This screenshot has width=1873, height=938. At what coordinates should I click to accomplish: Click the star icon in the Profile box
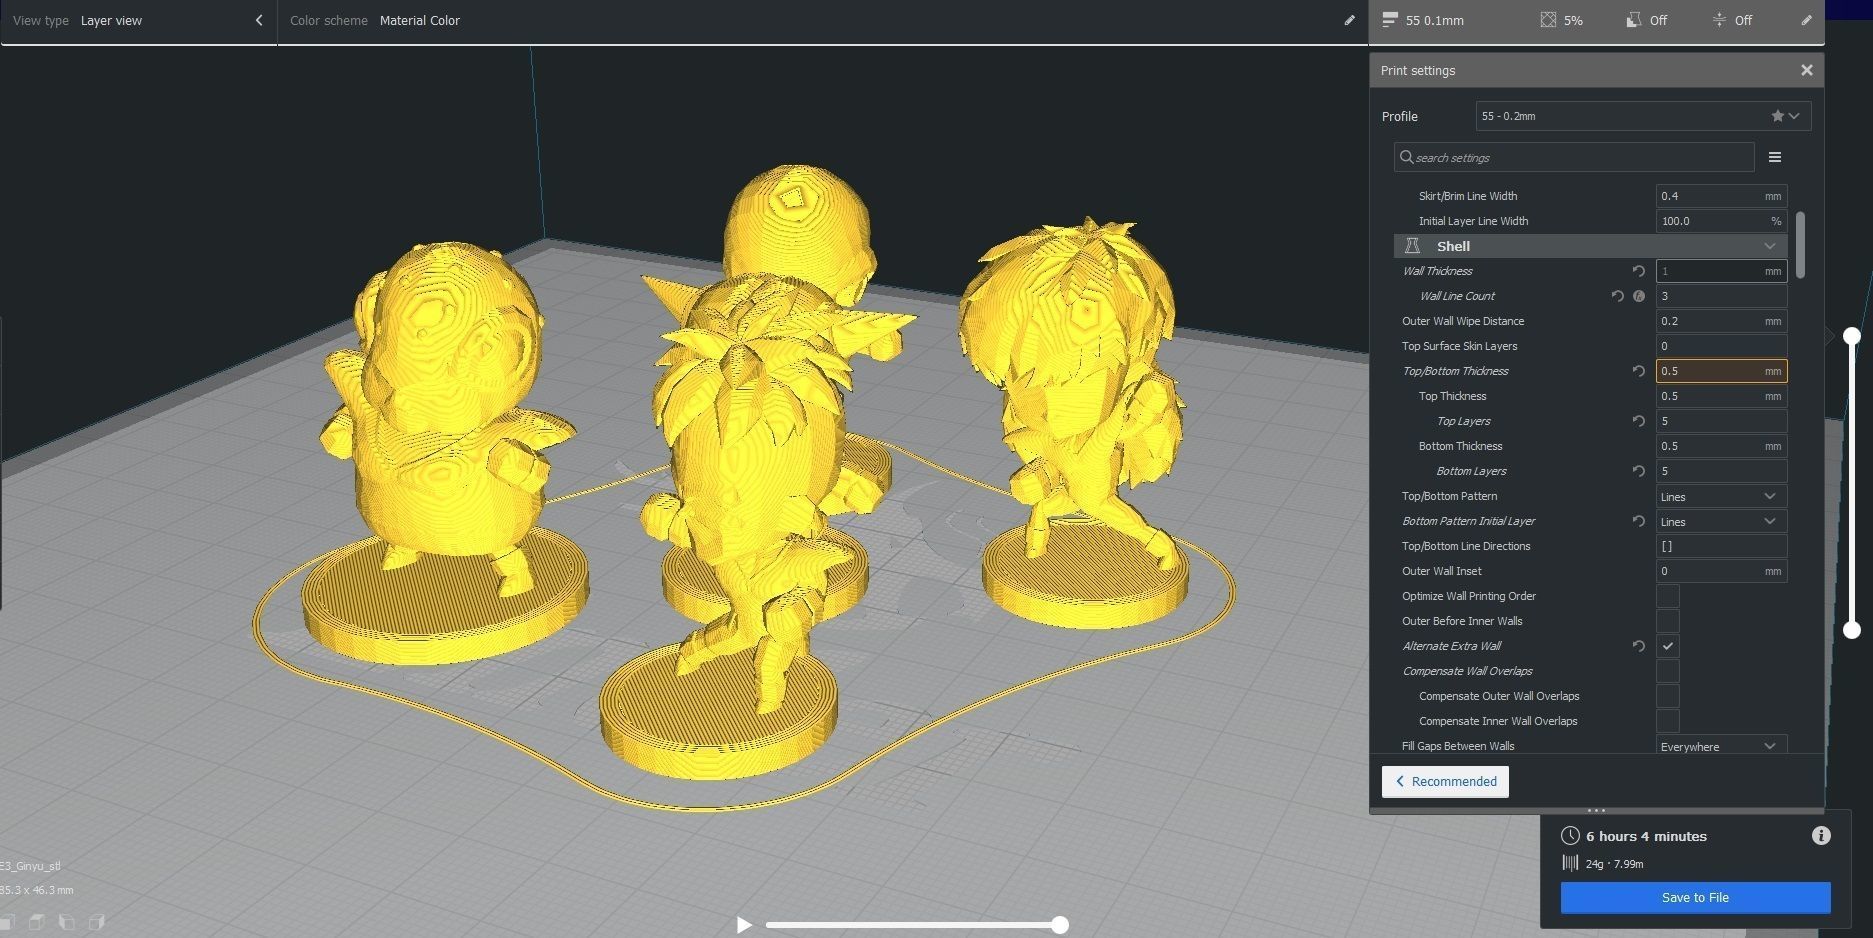point(1777,116)
